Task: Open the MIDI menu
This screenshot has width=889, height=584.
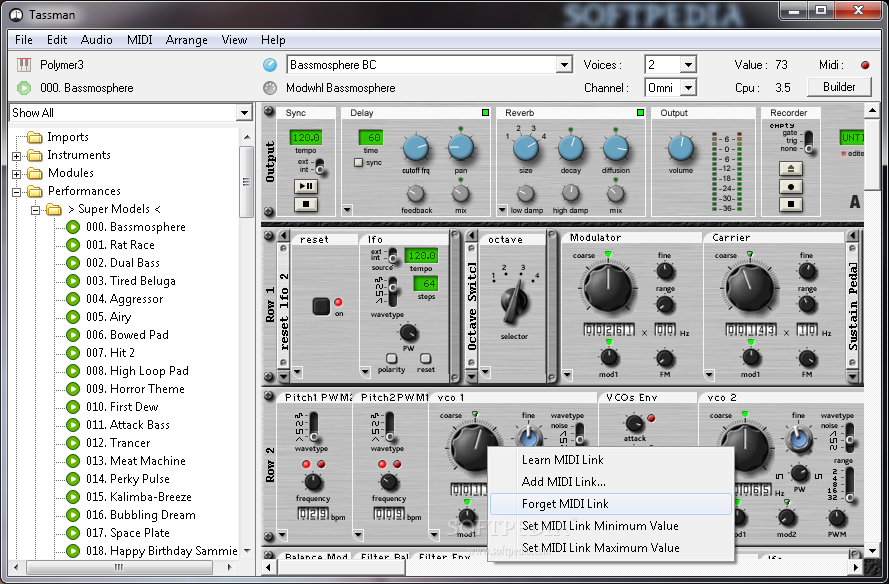Action: pyautogui.click(x=139, y=40)
